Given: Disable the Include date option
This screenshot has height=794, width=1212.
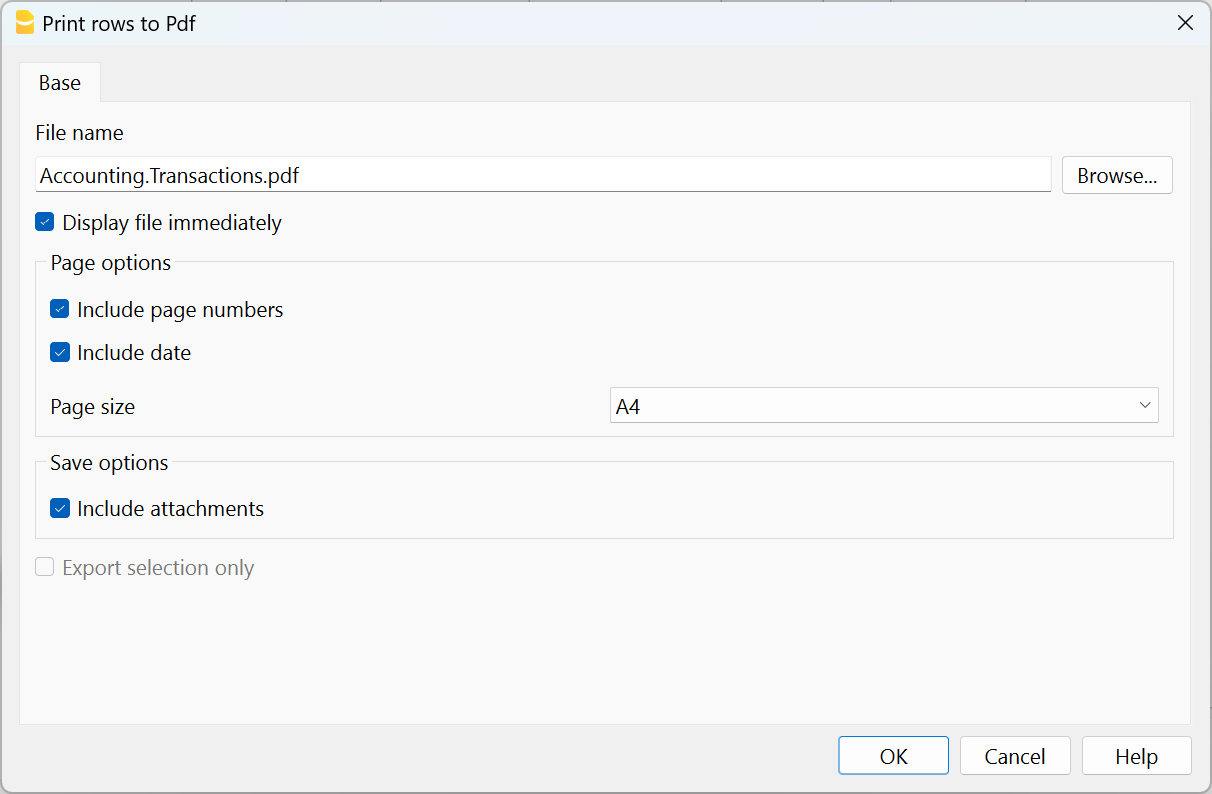Looking at the screenshot, I should point(60,353).
